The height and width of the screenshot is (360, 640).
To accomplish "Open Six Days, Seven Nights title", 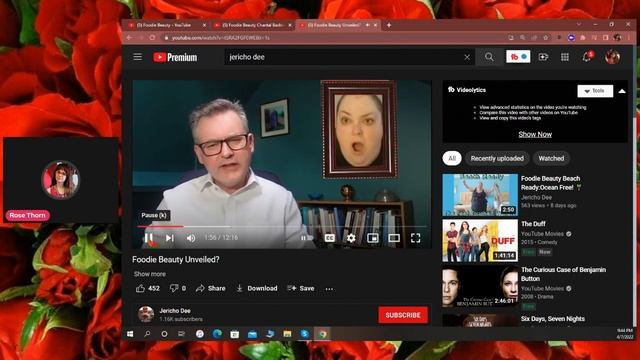I will (553, 319).
